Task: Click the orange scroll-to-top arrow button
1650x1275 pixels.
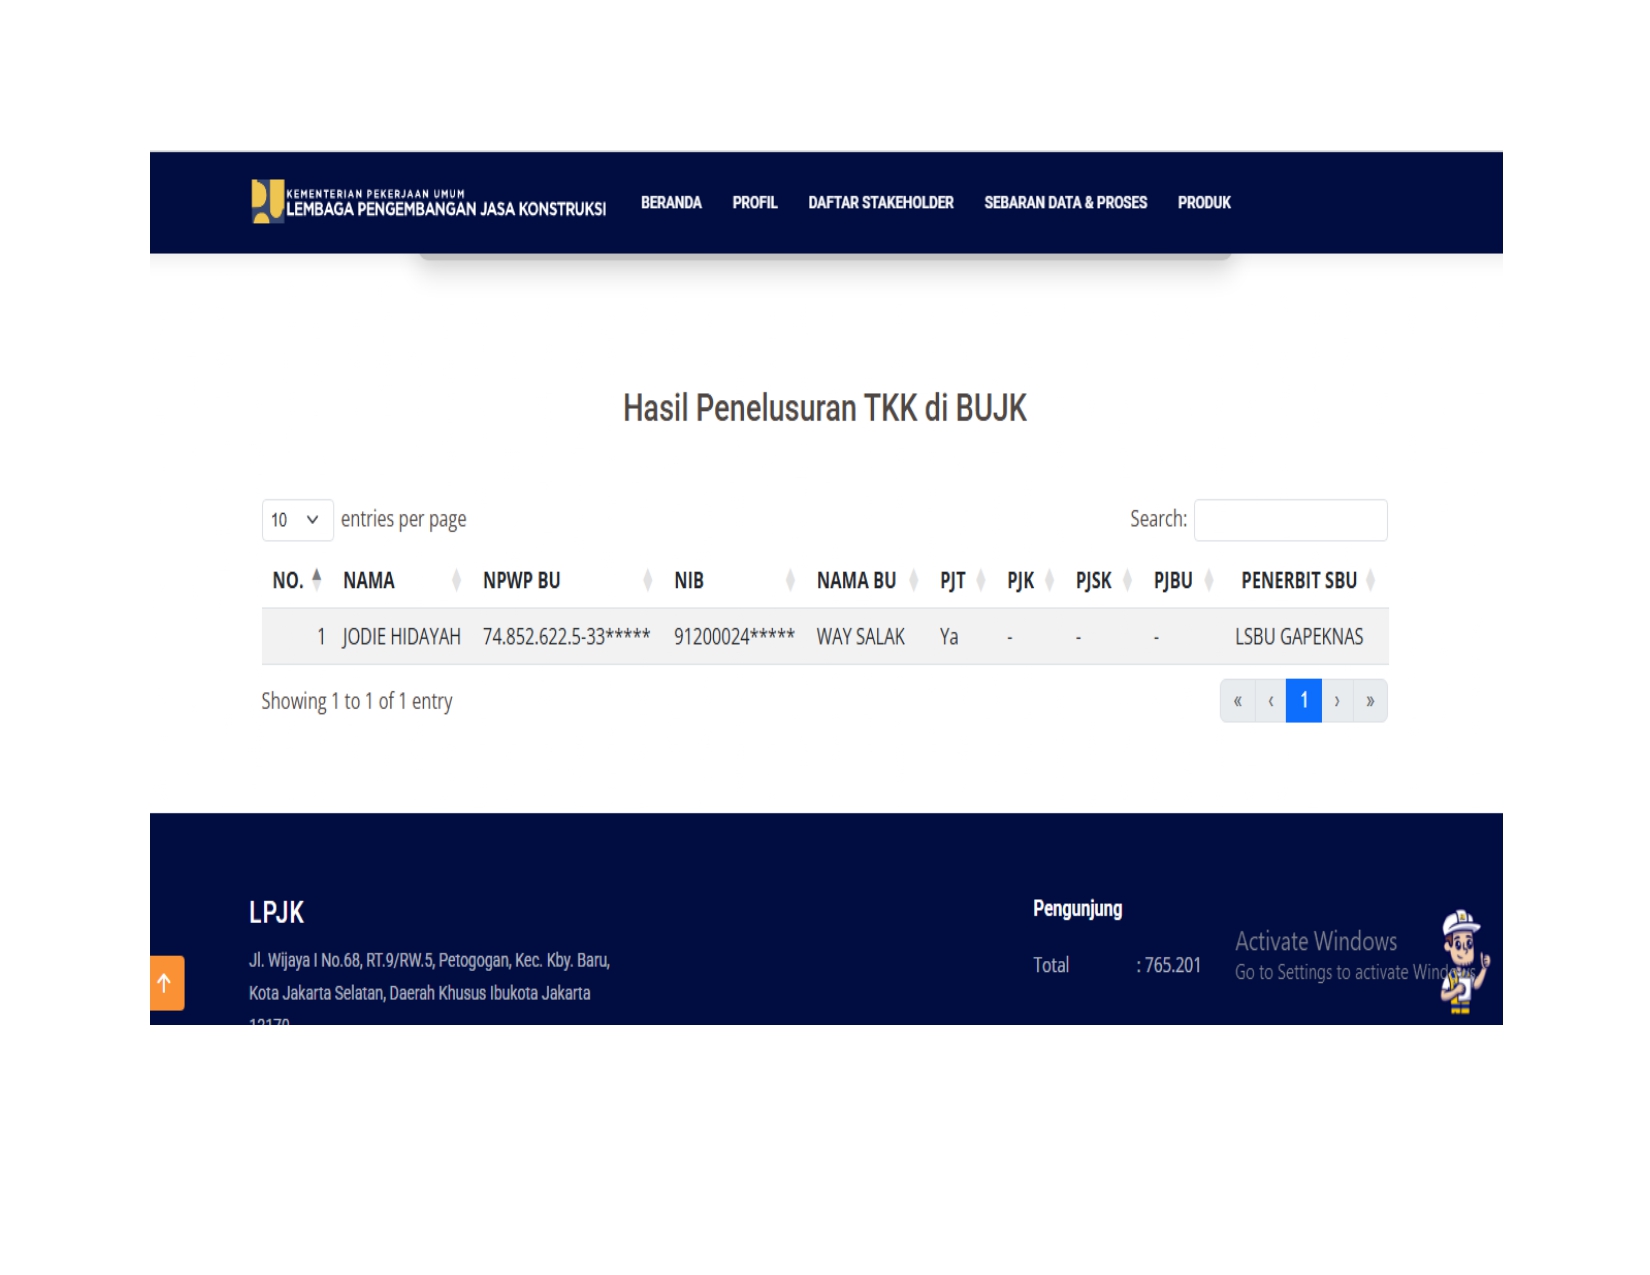Action: click(x=166, y=983)
